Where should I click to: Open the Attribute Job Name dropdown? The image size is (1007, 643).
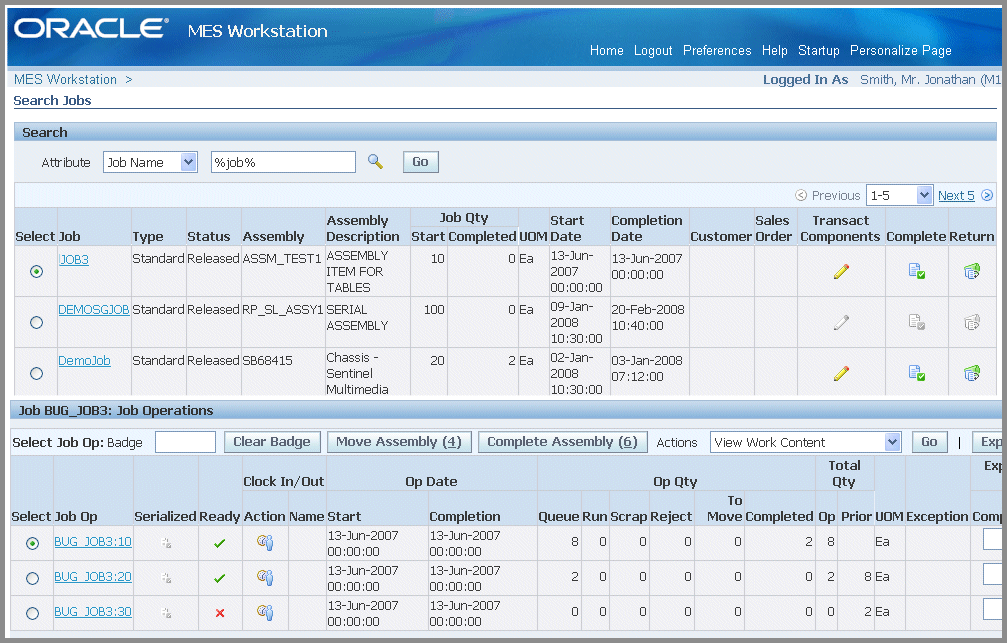point(150,162)
